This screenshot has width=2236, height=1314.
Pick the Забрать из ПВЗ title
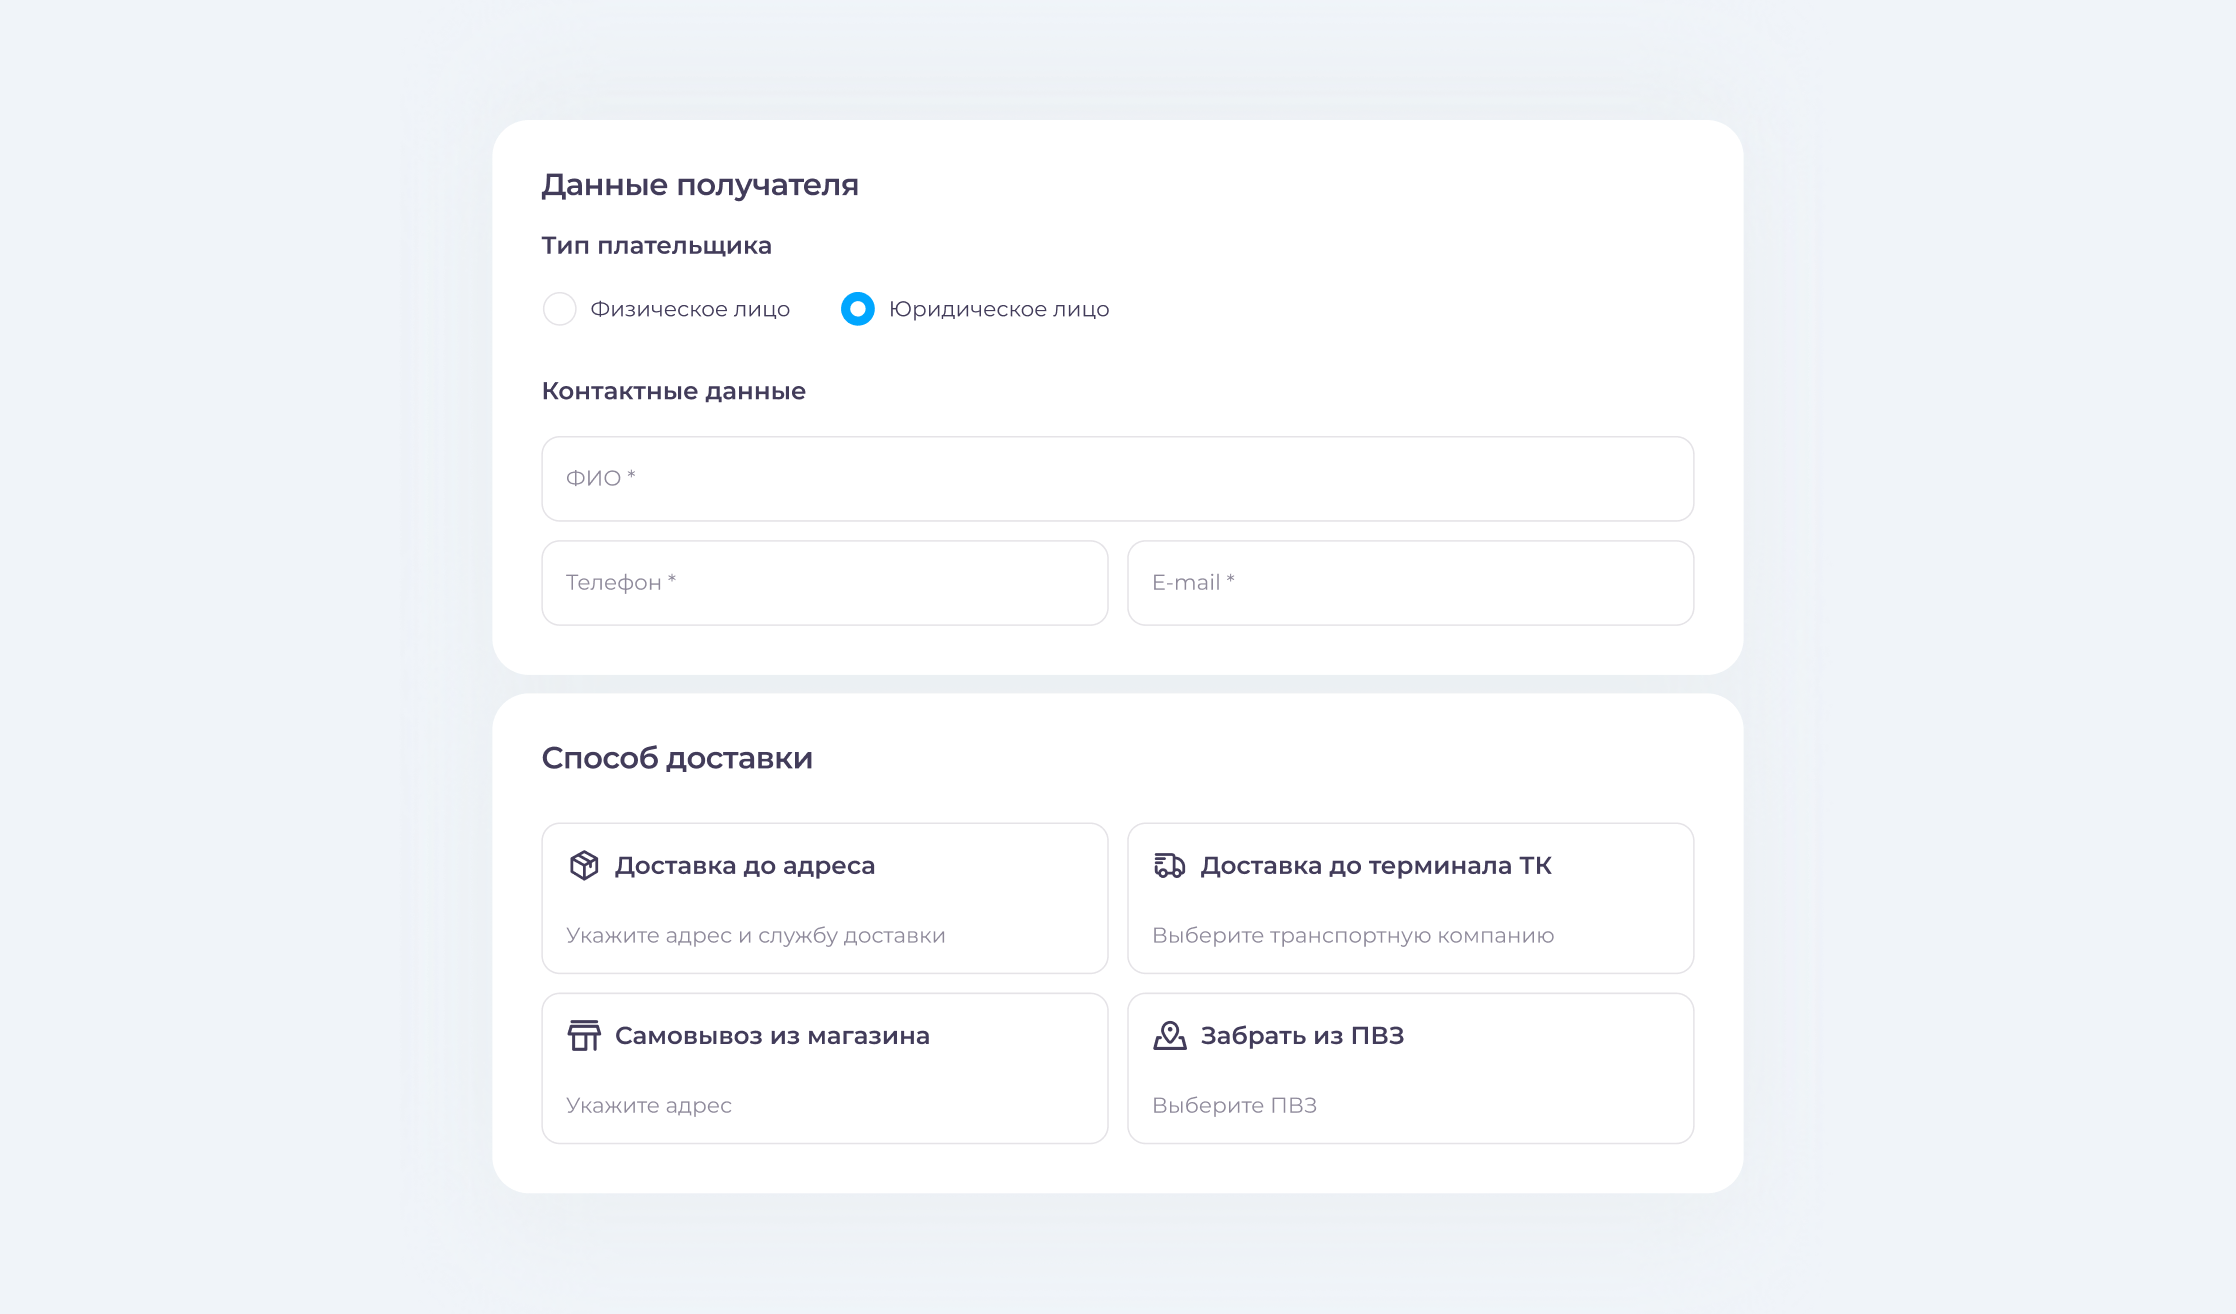[x=1302, y=1036]
